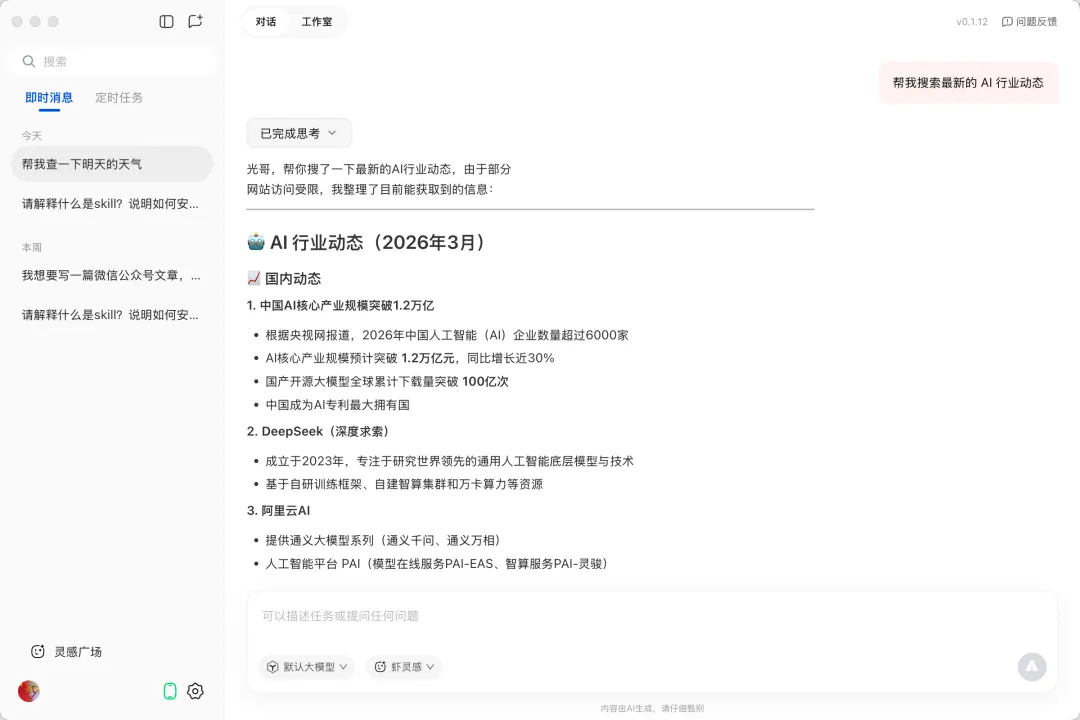Send message with the arrow button
The image size is (1080, 720).
click(x=1032, y=666)
